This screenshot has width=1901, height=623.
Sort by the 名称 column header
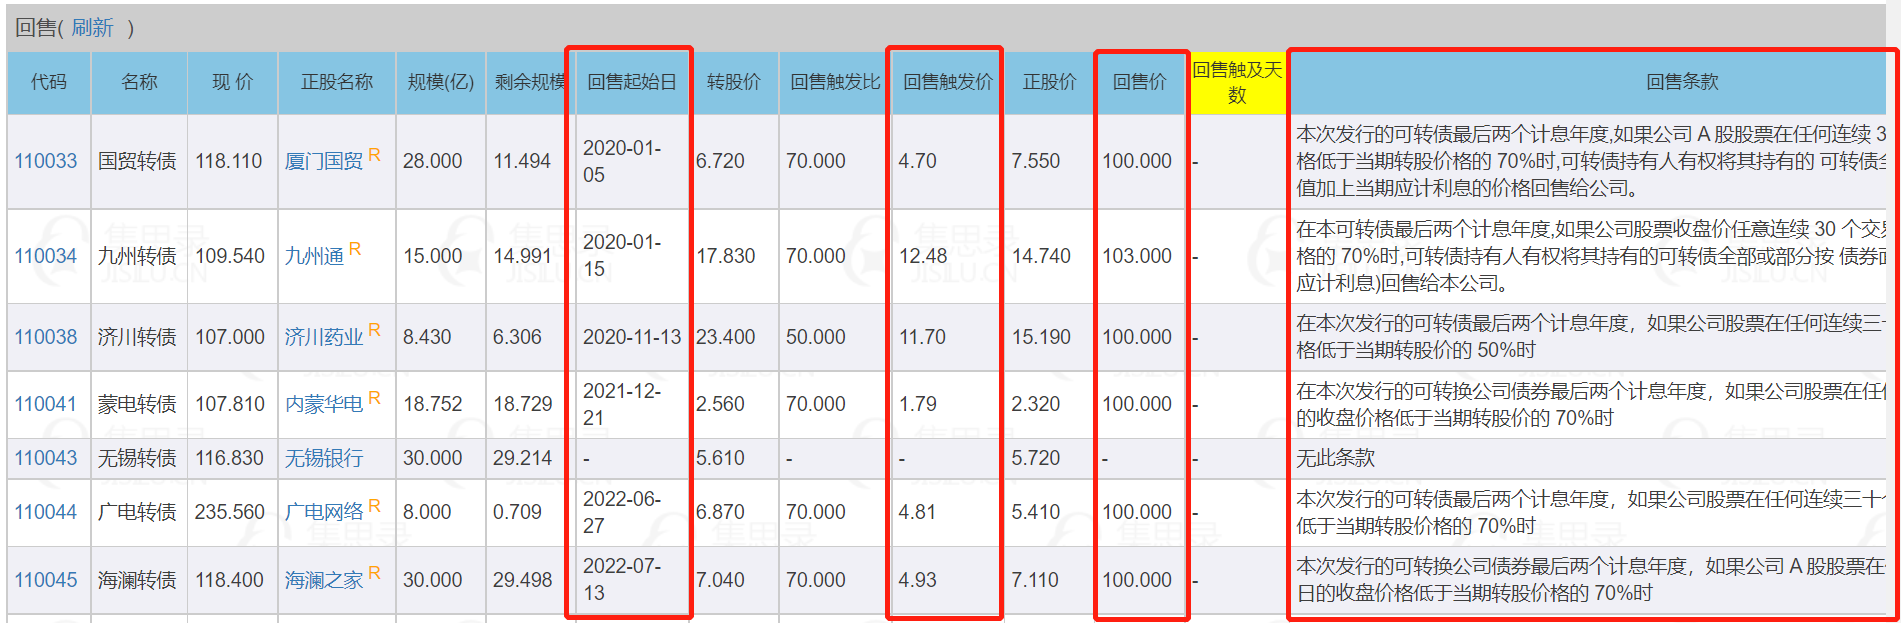click(139, 82)
